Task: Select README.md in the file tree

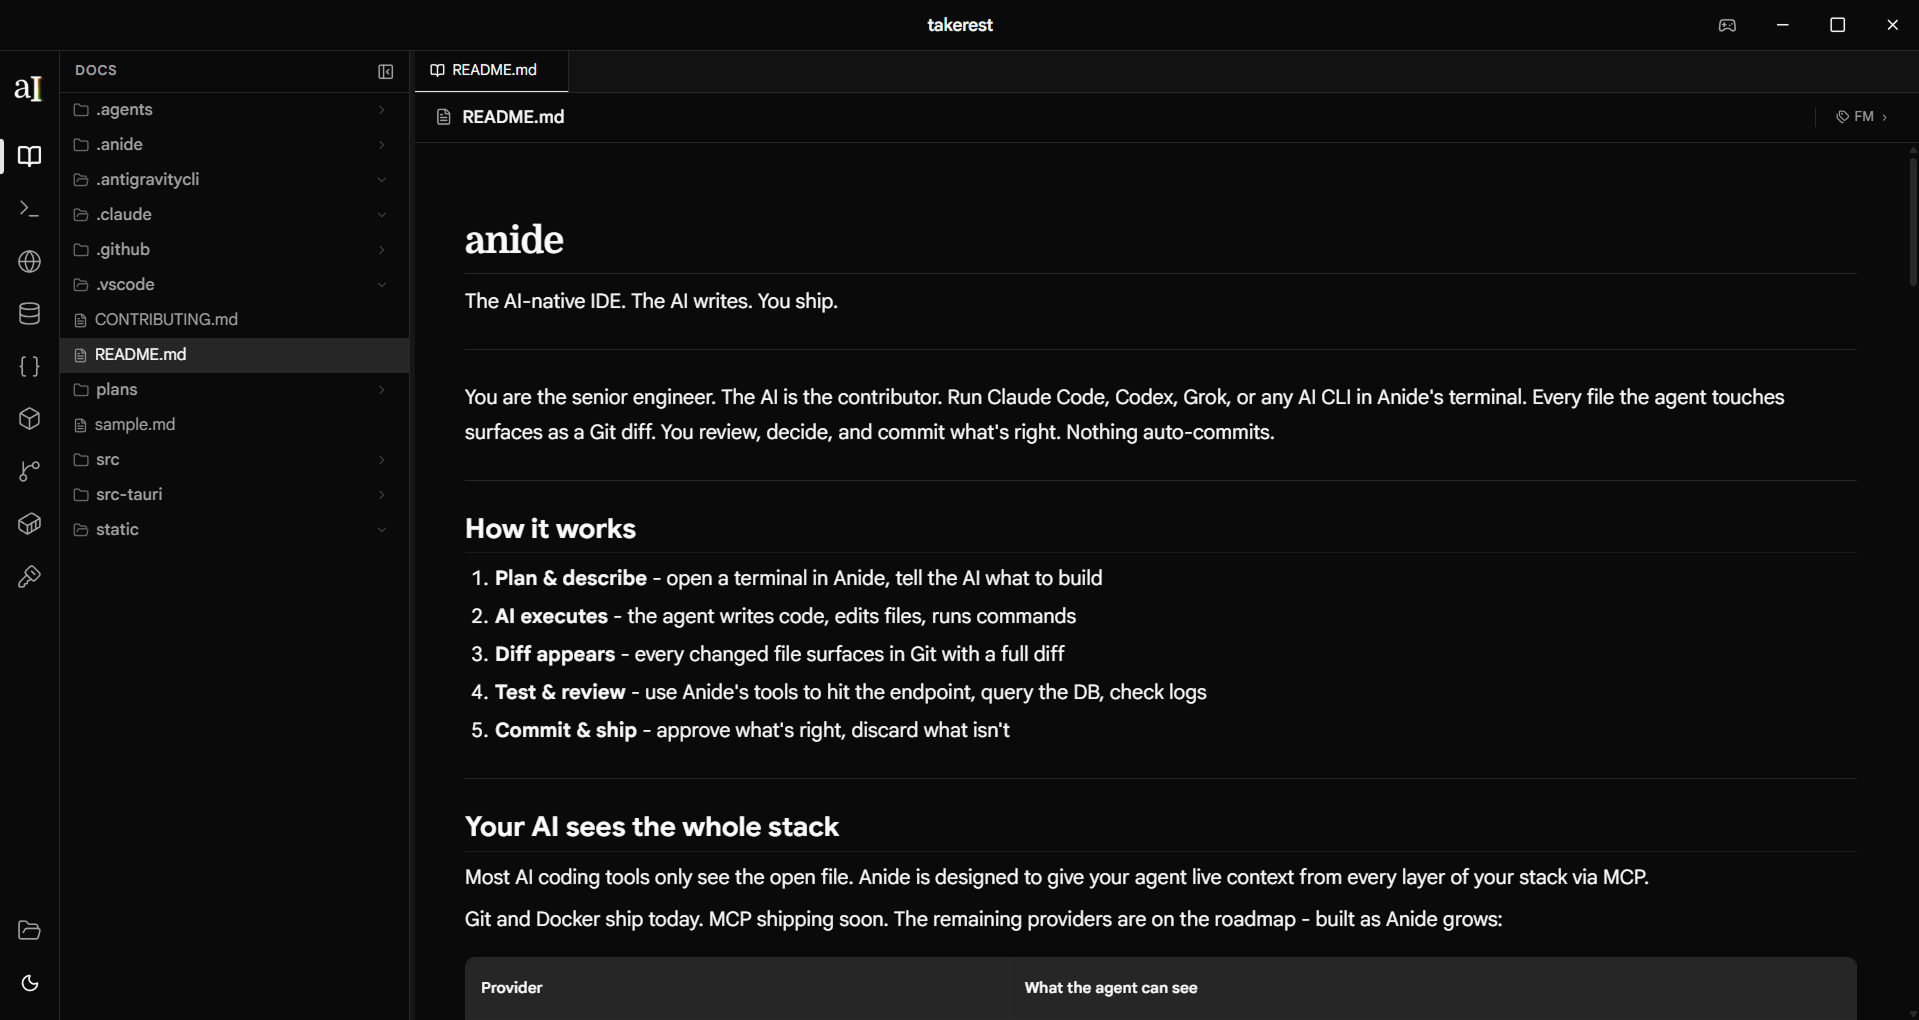Action: (234, 355)
